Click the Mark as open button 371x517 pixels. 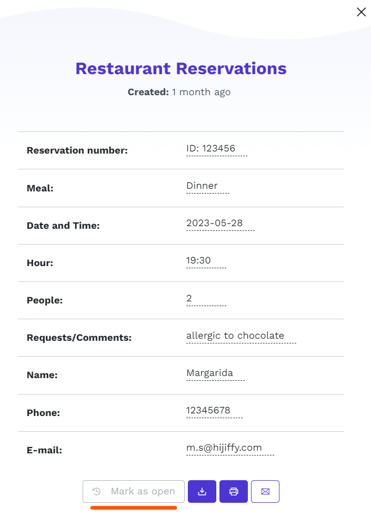(x=134, y=491)
